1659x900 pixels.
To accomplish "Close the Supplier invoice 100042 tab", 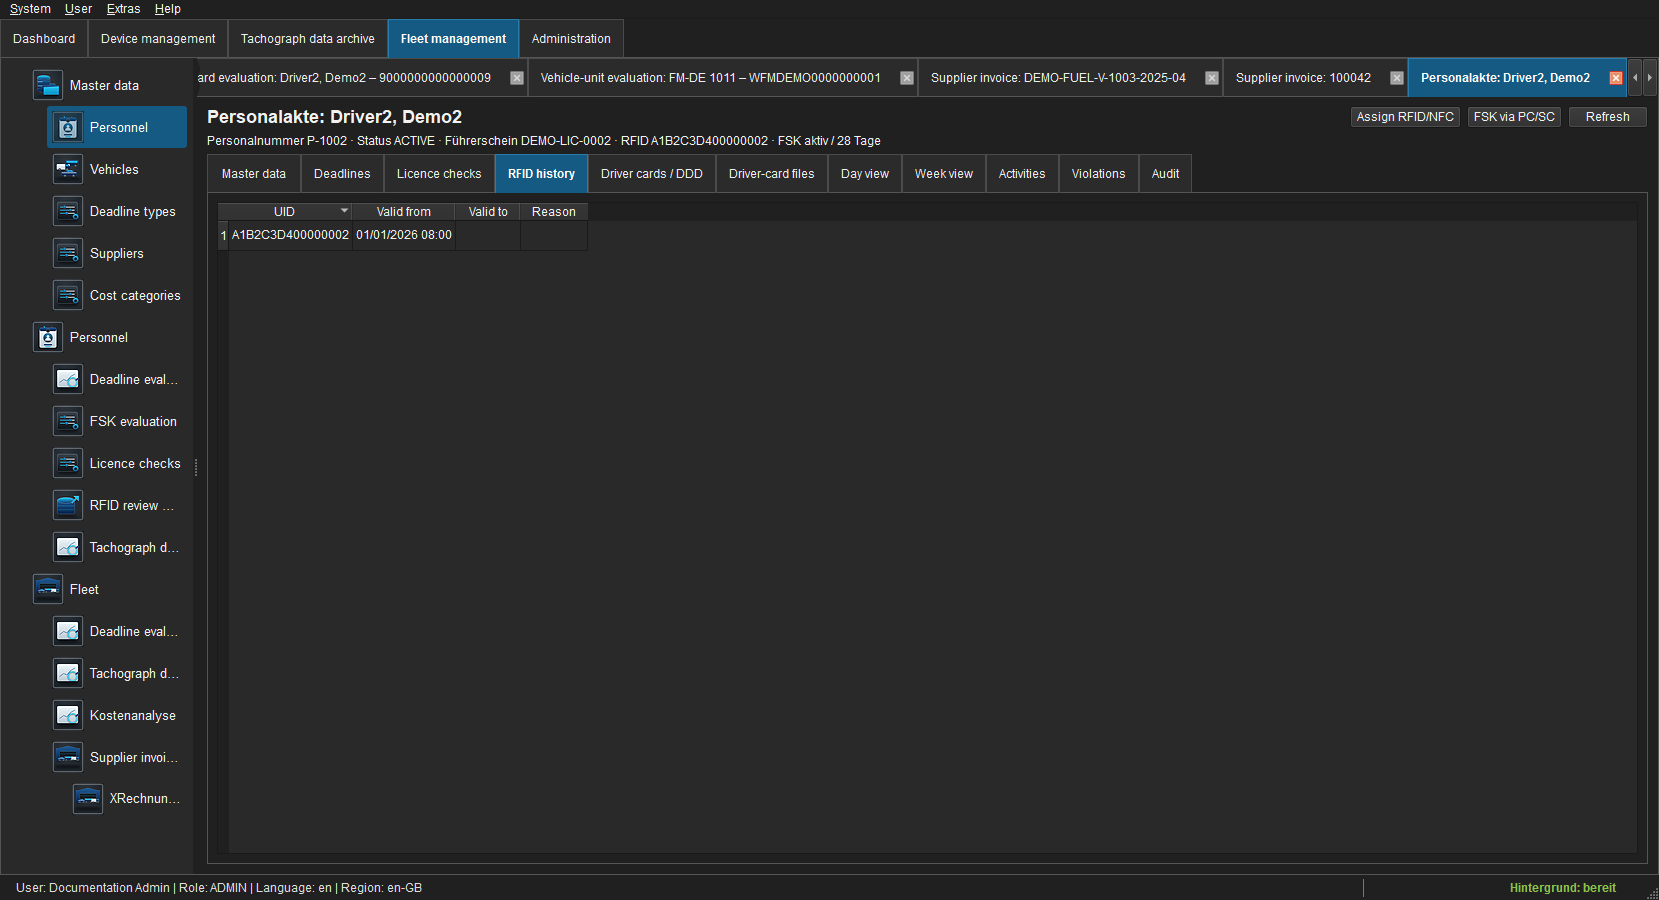I will click(1397, 78).
